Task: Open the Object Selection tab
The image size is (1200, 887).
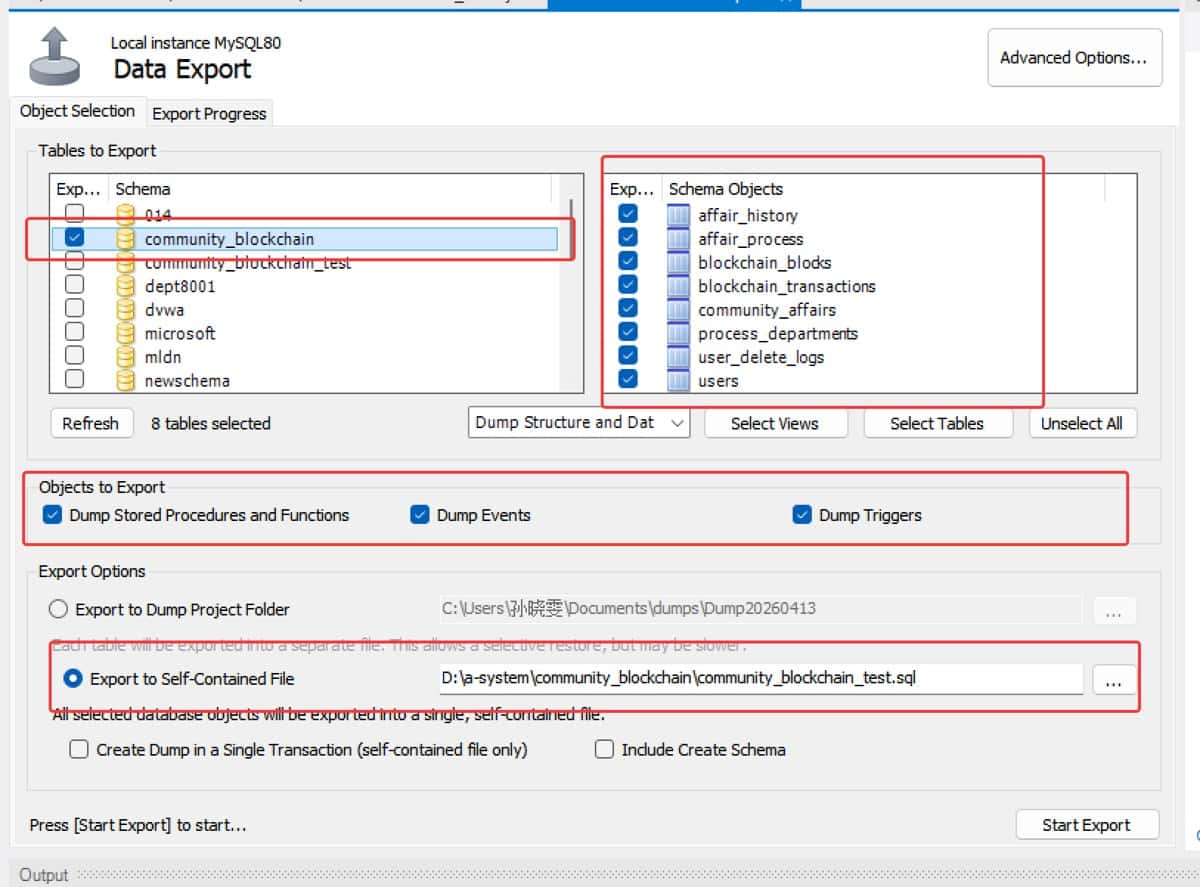Action: pyautogui.click(x=77, y=111)
